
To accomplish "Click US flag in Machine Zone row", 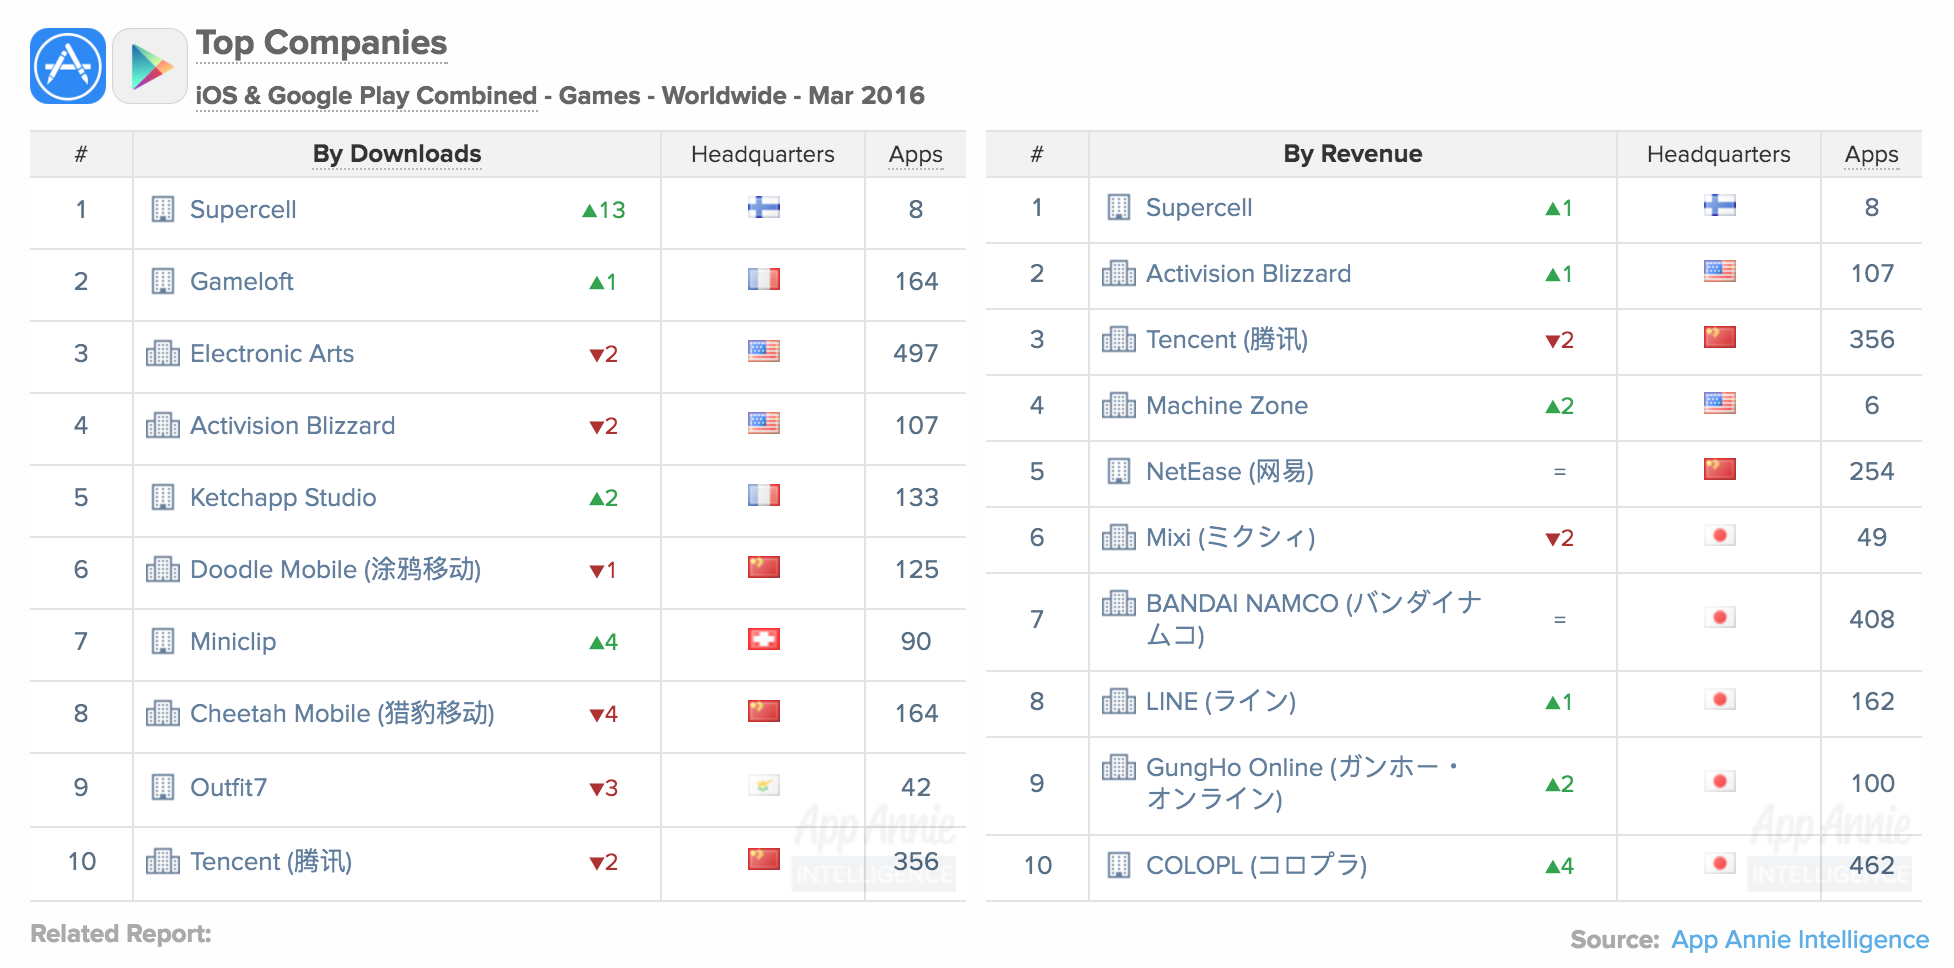I will (x=1720, y=404).
